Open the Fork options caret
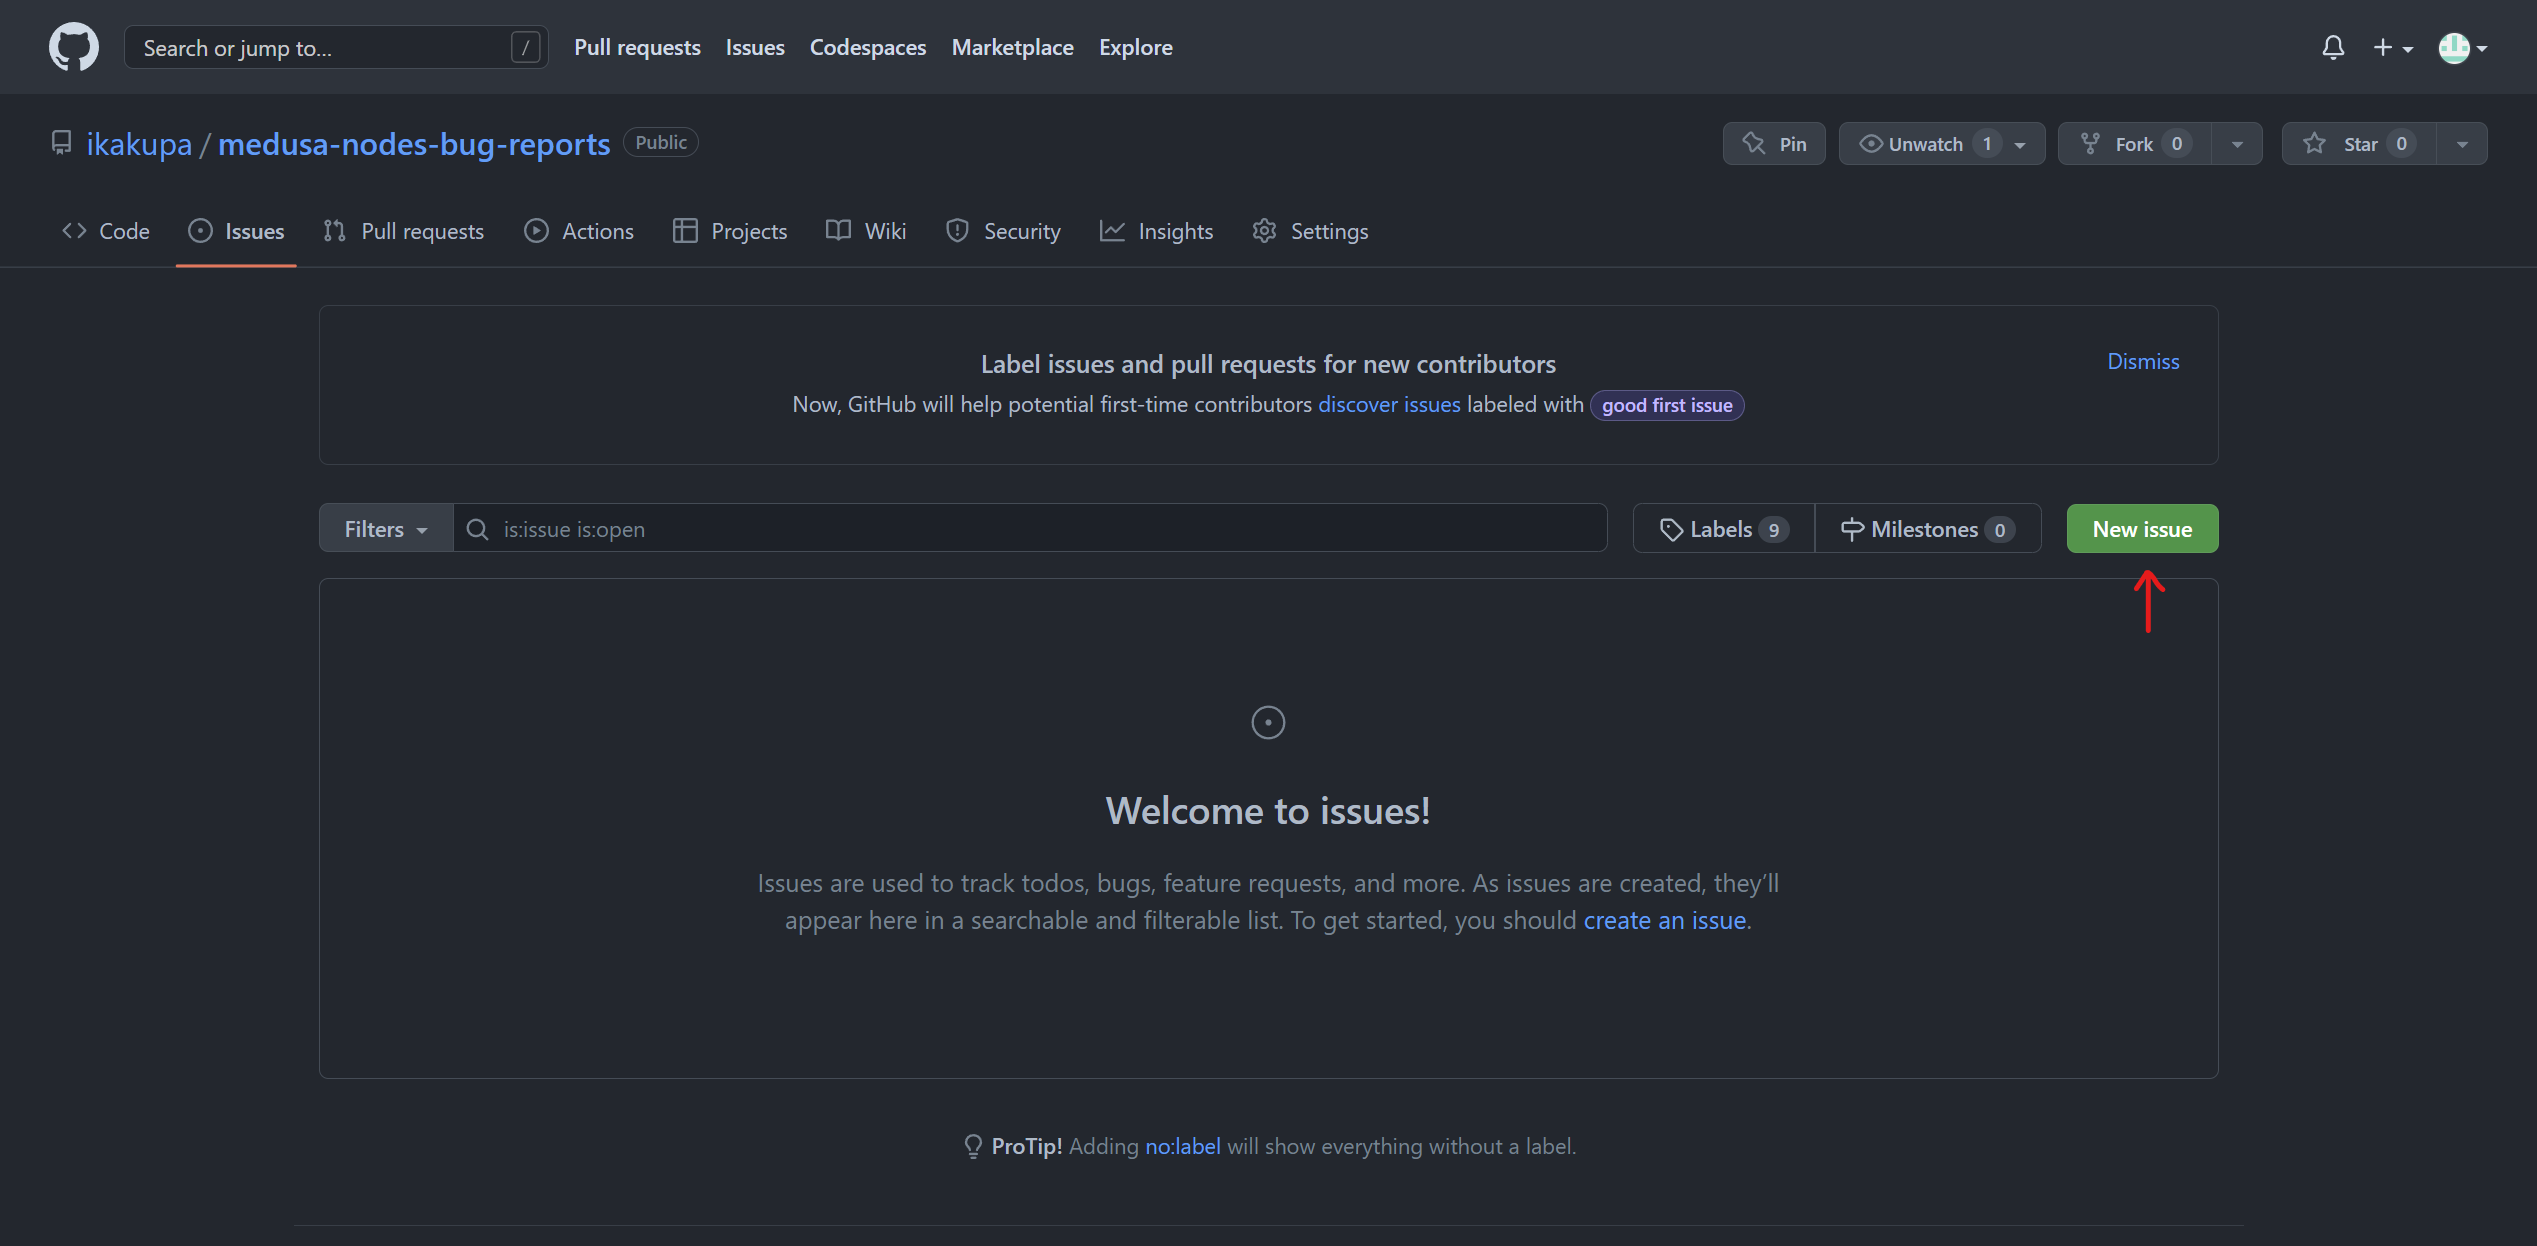The width and height of the screenshot is (2537, 1246). click(x=2237, y=143)
